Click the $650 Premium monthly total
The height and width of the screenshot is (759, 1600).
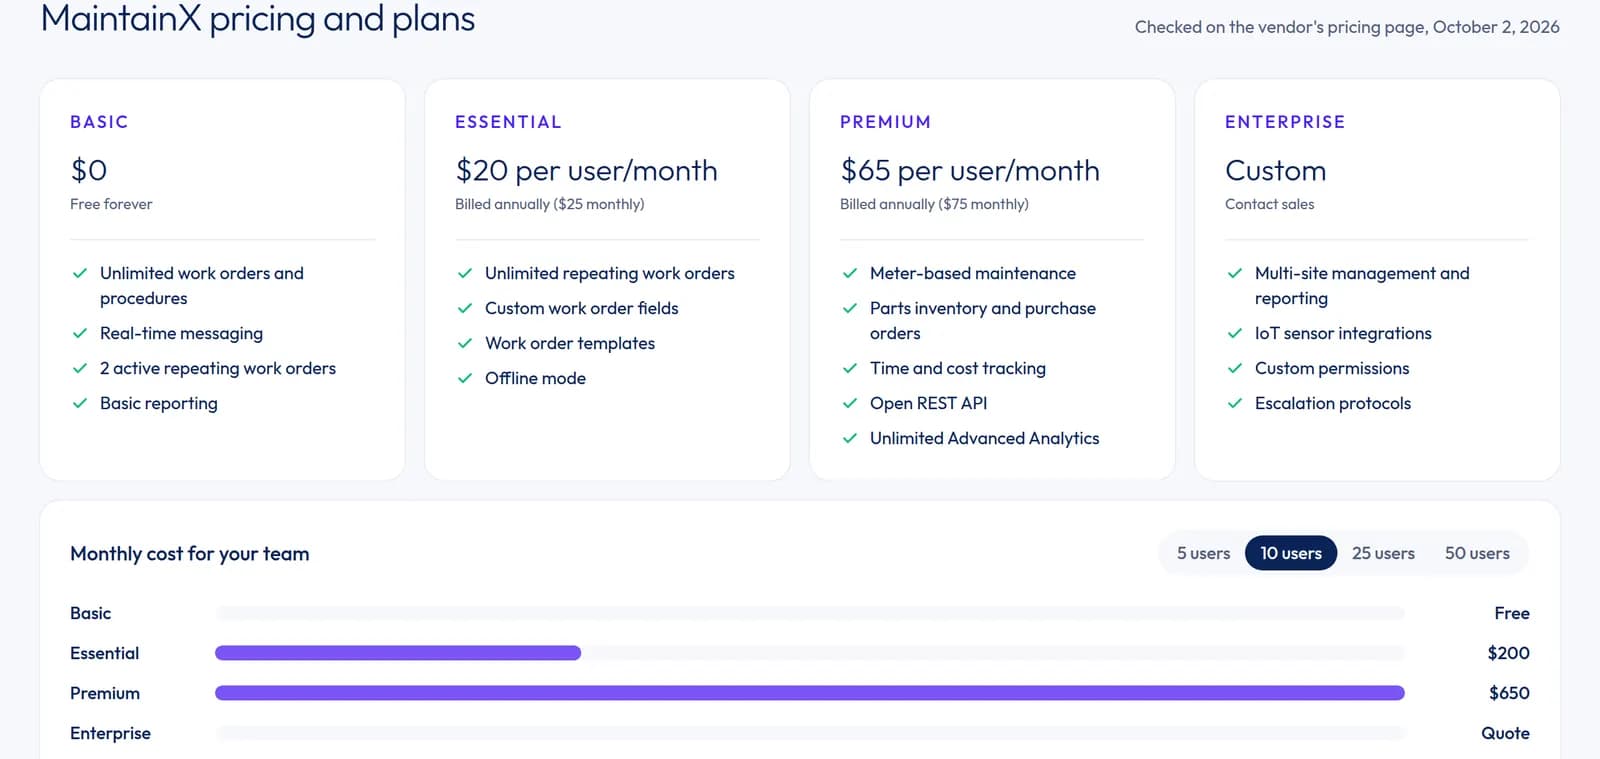1509,693
